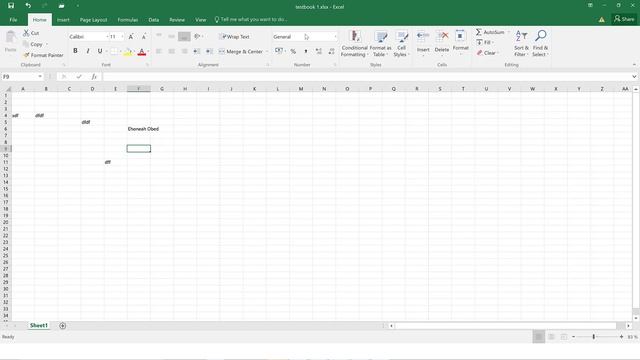Click the Cut scissors command
This screenshot has height=360, width=640.
click(31, 33)
